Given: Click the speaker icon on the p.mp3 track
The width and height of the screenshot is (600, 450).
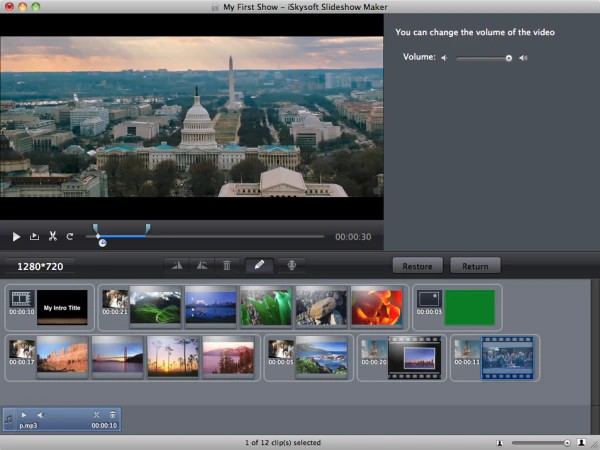Looking at the screenshot, I should [40, 414].
